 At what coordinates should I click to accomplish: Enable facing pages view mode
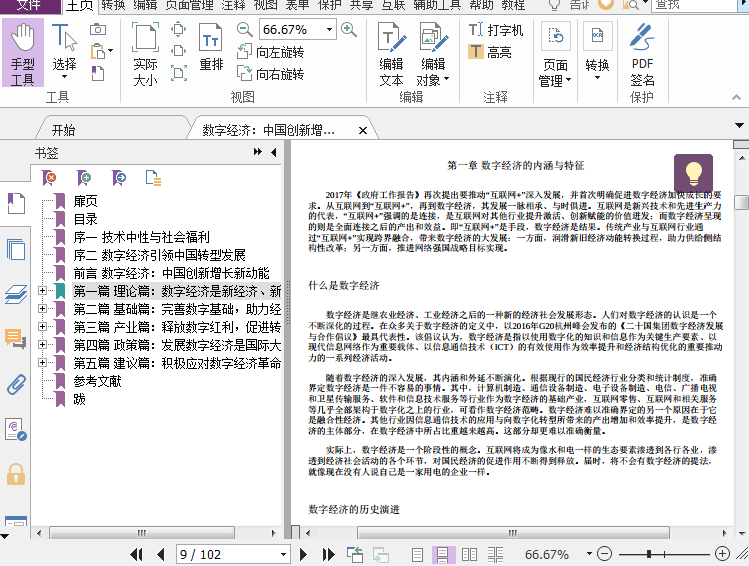click(x=469, y=555)
